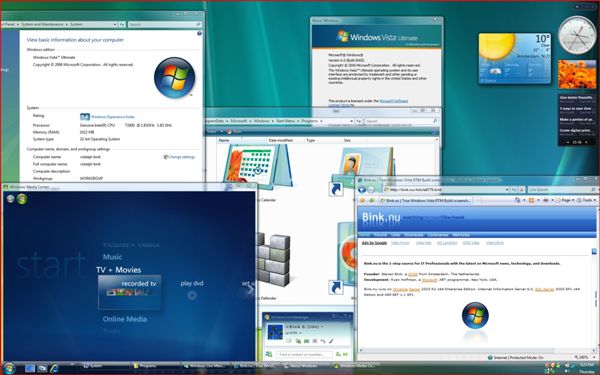Open the Windows Defender brick wall icon
The width and height of the screenshot is (600, 375).
pyautogui.click(x=274, y=260)
